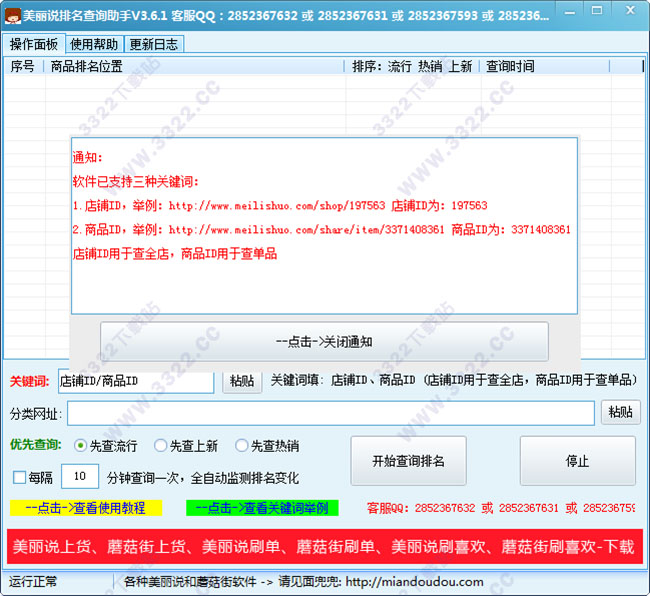Enable the 每隔 auto-query checkbox
Viewport: 650px width, 596px height.
19,477
